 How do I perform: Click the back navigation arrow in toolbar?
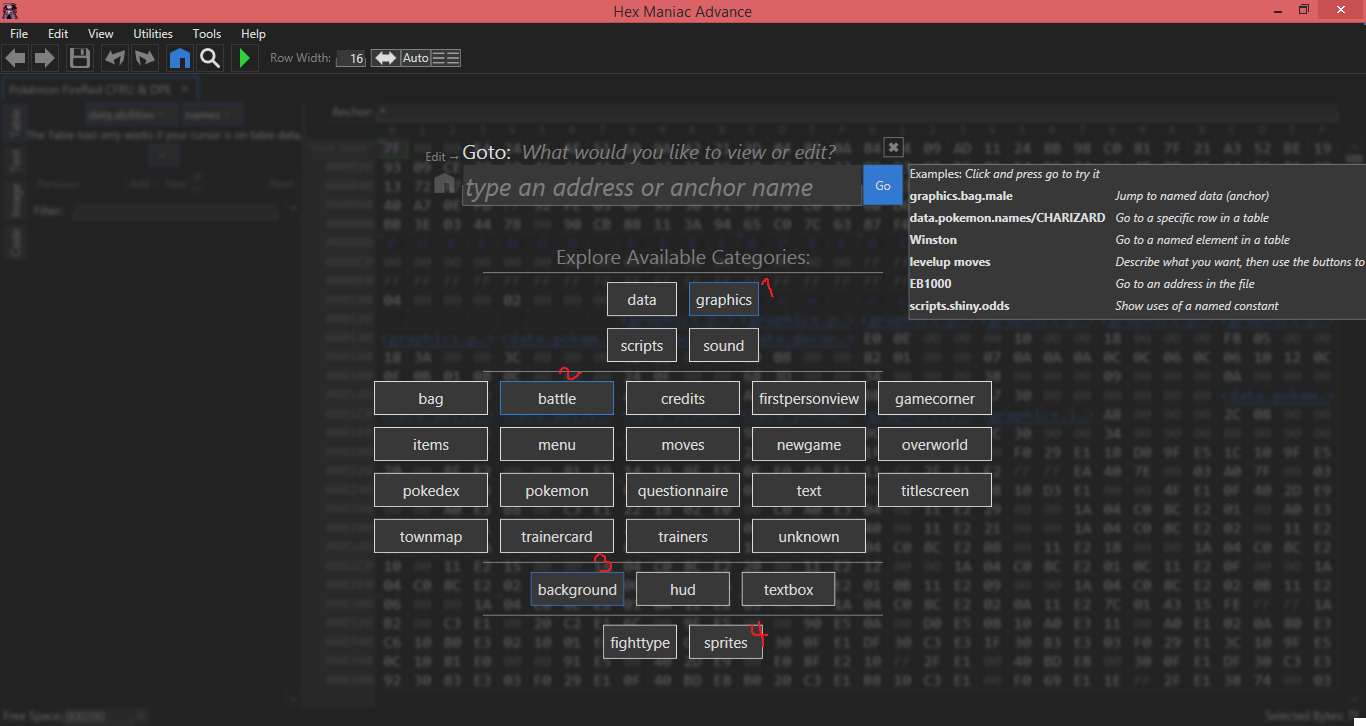pyautogui.click(x=16, y=58)
